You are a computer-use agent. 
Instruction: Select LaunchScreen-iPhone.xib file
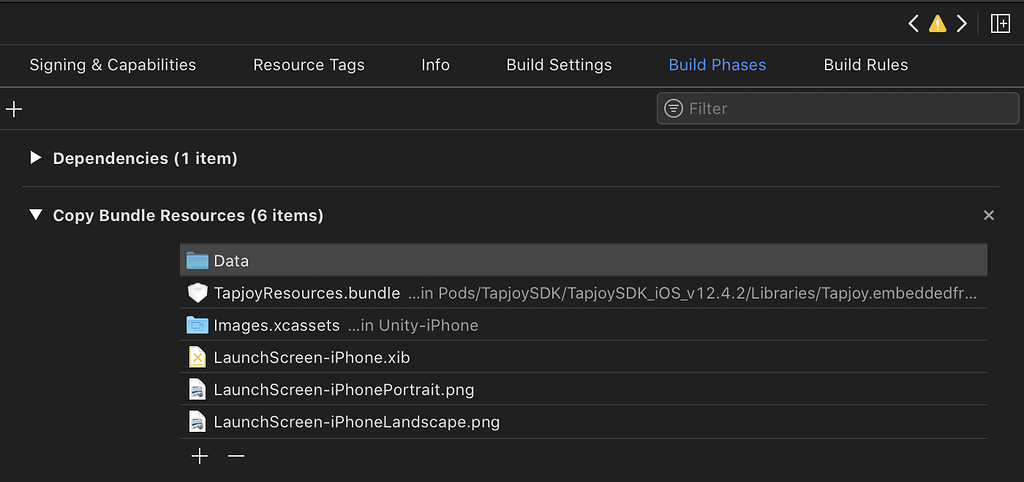[x=312, y=357]
